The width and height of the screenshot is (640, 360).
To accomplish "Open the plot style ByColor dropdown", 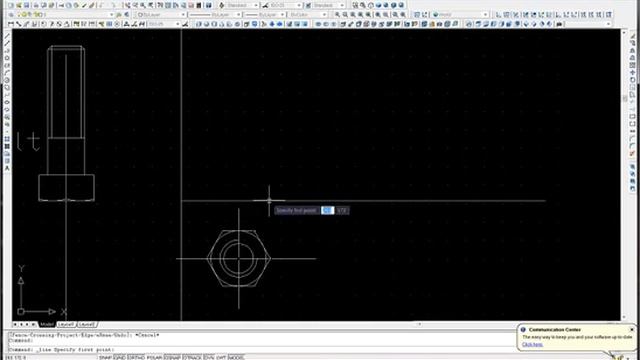I will point(307,15).
